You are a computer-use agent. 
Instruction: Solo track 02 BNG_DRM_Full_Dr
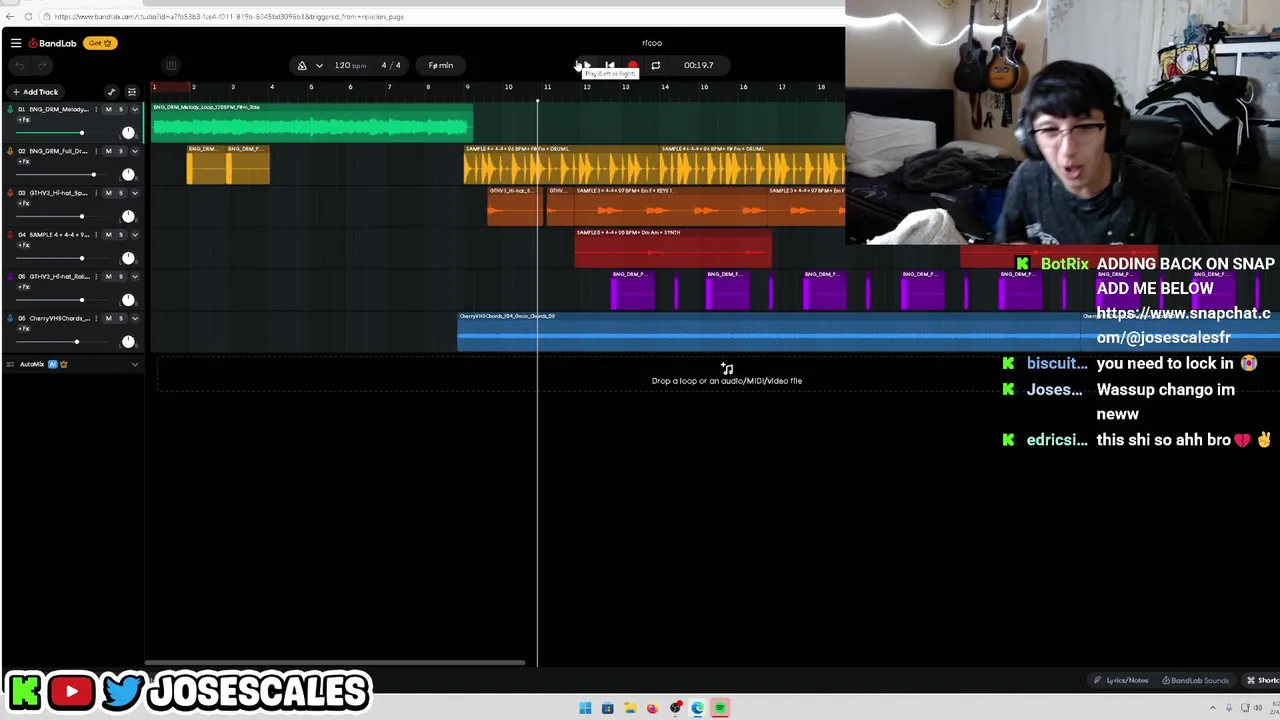[121, 151]
